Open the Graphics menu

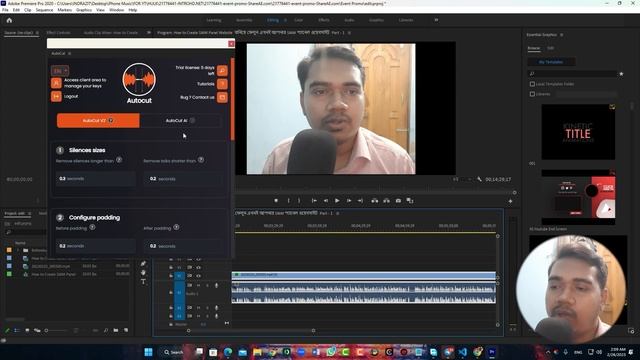click(x=84, y=10)
